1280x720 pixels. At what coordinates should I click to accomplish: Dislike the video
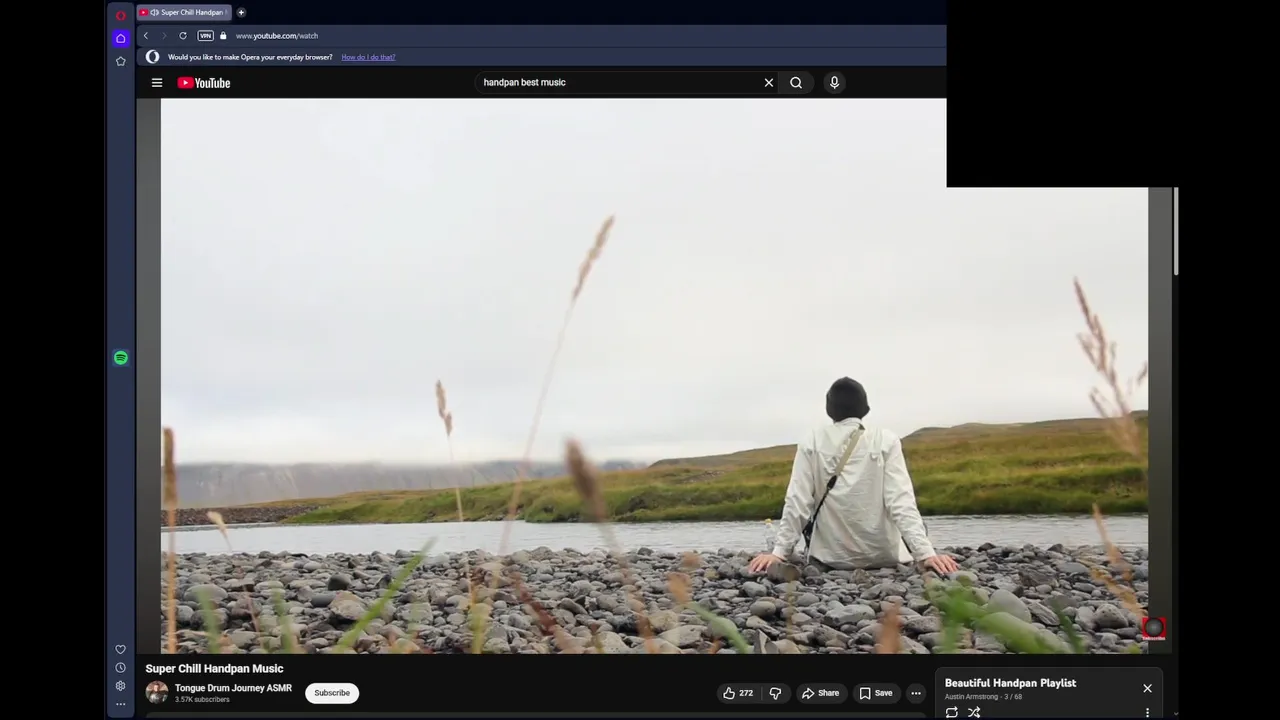[x=775, y=693]
